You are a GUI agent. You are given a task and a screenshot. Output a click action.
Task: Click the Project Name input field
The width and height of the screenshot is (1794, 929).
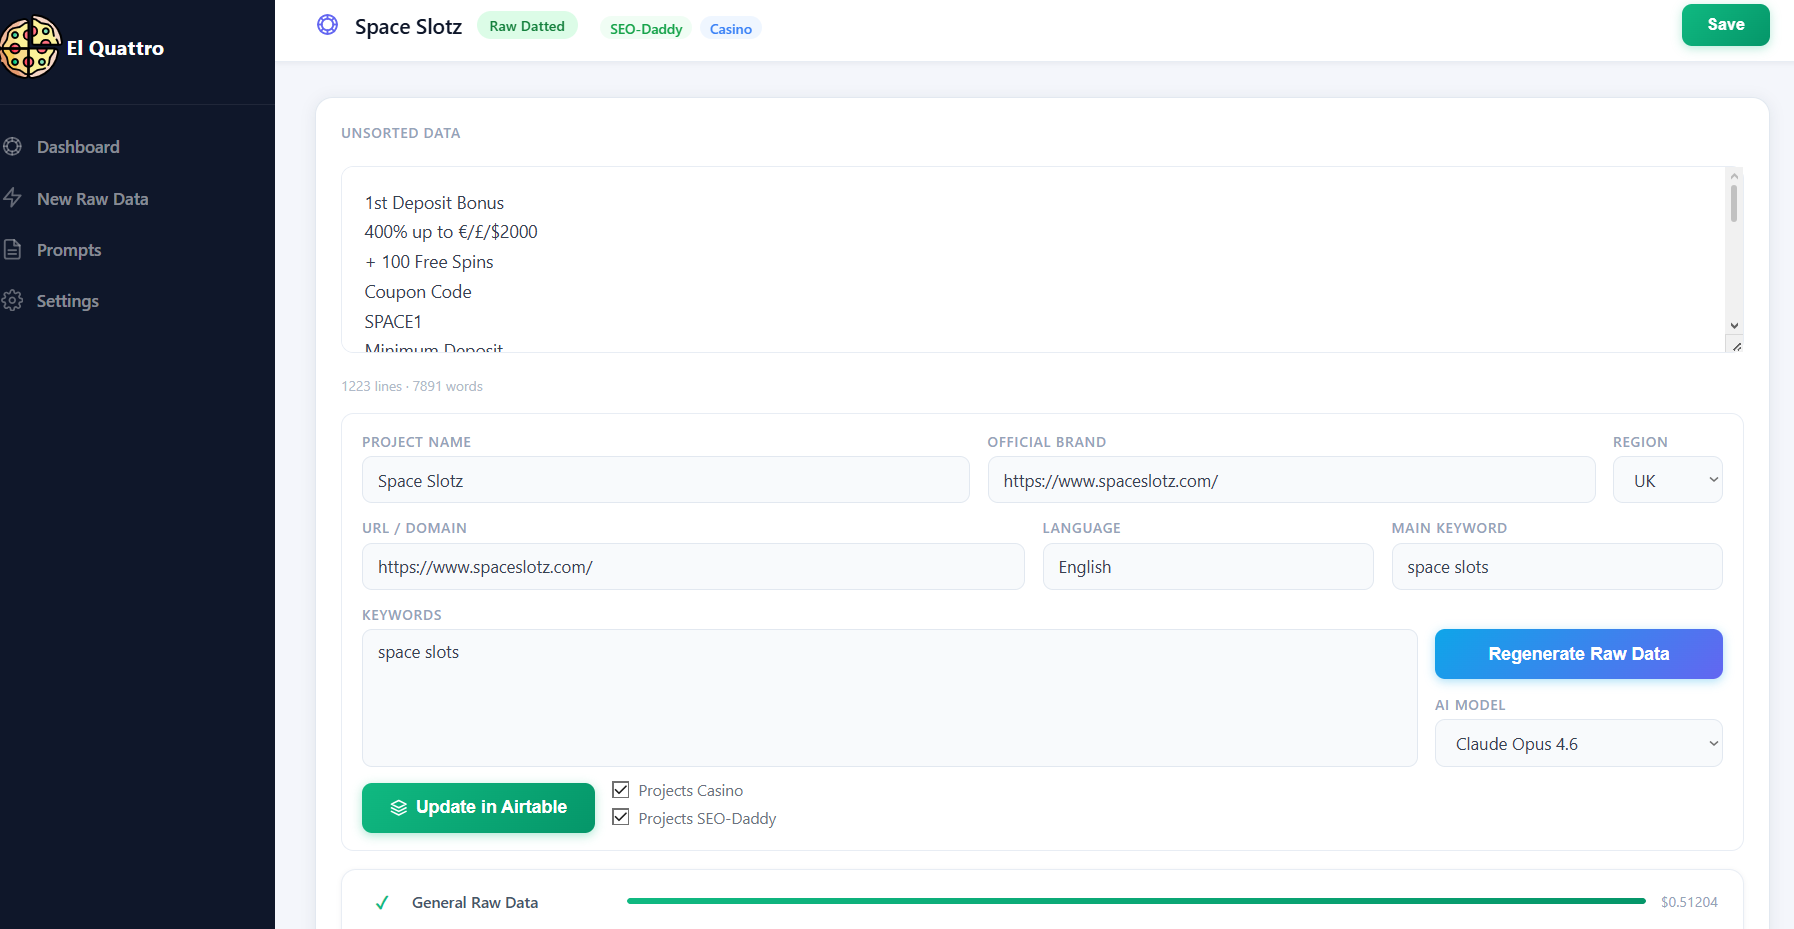click(665, 480)
